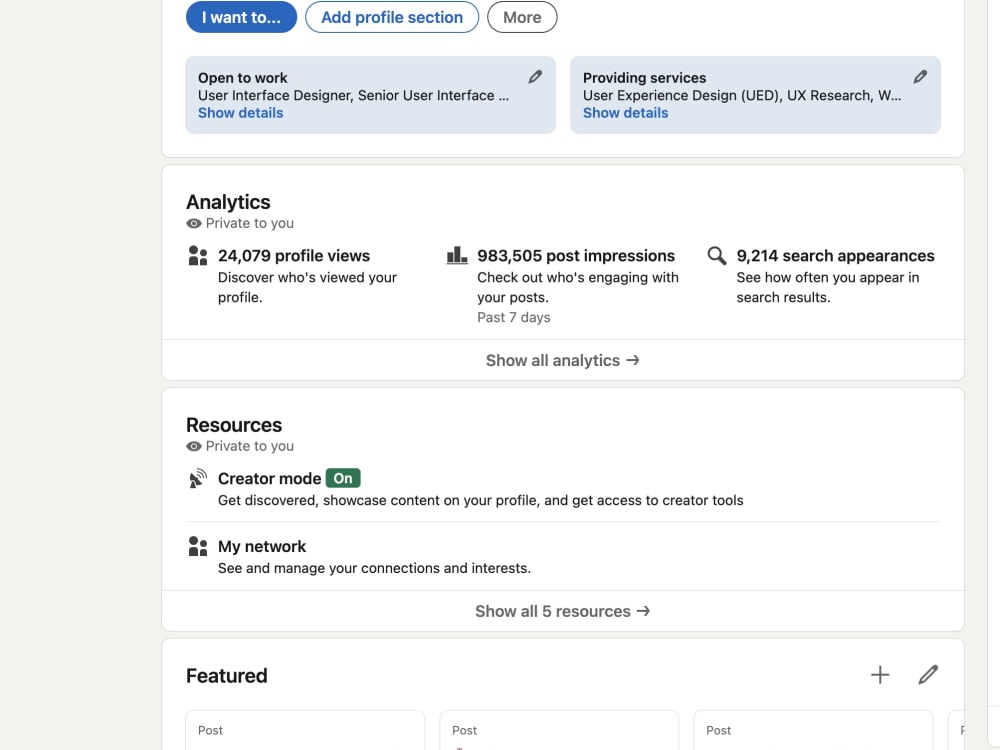
Task: Click the profile views people icon
Action: click(x=198, y=256)
